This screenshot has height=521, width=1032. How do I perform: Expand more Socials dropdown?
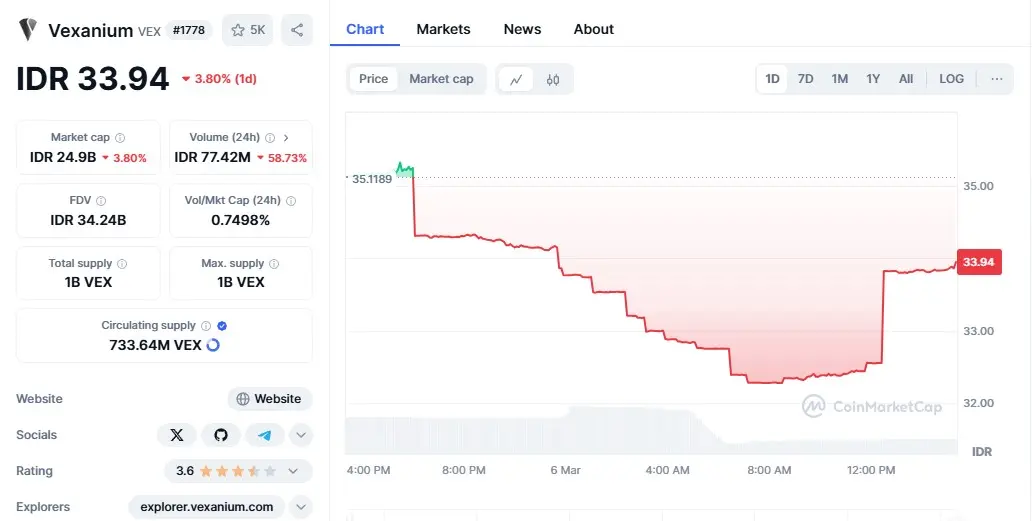pos(301,435)
